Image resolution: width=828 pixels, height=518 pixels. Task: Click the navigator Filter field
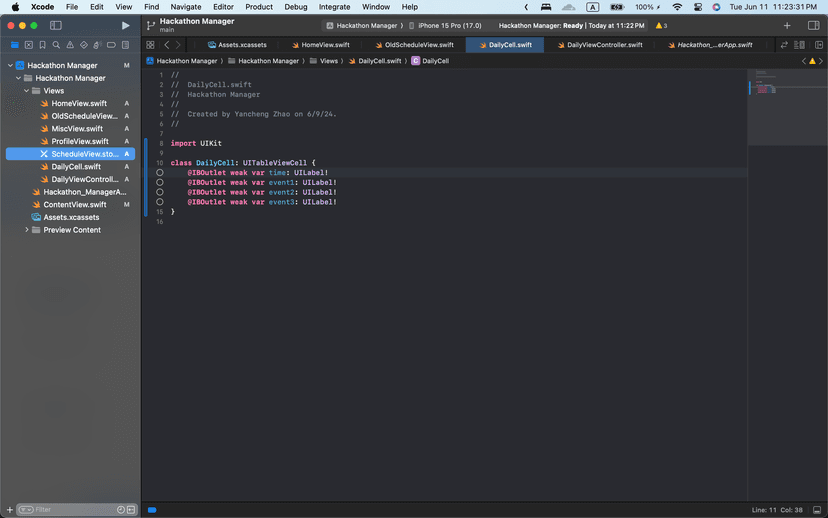pyautogui.click(x=70, y=509)
